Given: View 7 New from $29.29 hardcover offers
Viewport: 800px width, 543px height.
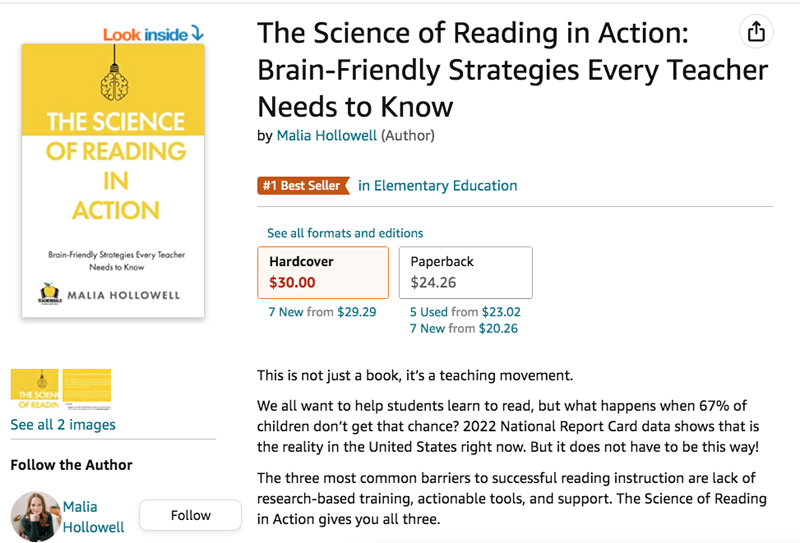Looking at the screenshot, I should pyautogui.click(x=322, y=312).
